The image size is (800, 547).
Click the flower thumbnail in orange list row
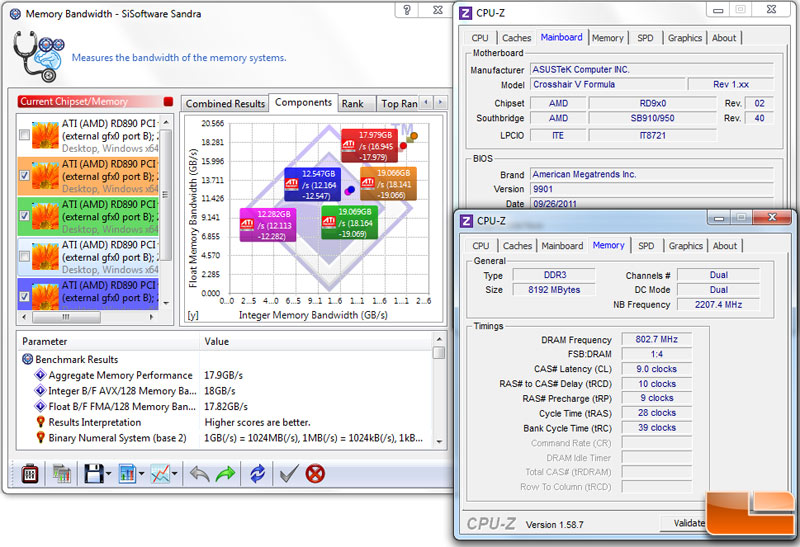(45, 177)
